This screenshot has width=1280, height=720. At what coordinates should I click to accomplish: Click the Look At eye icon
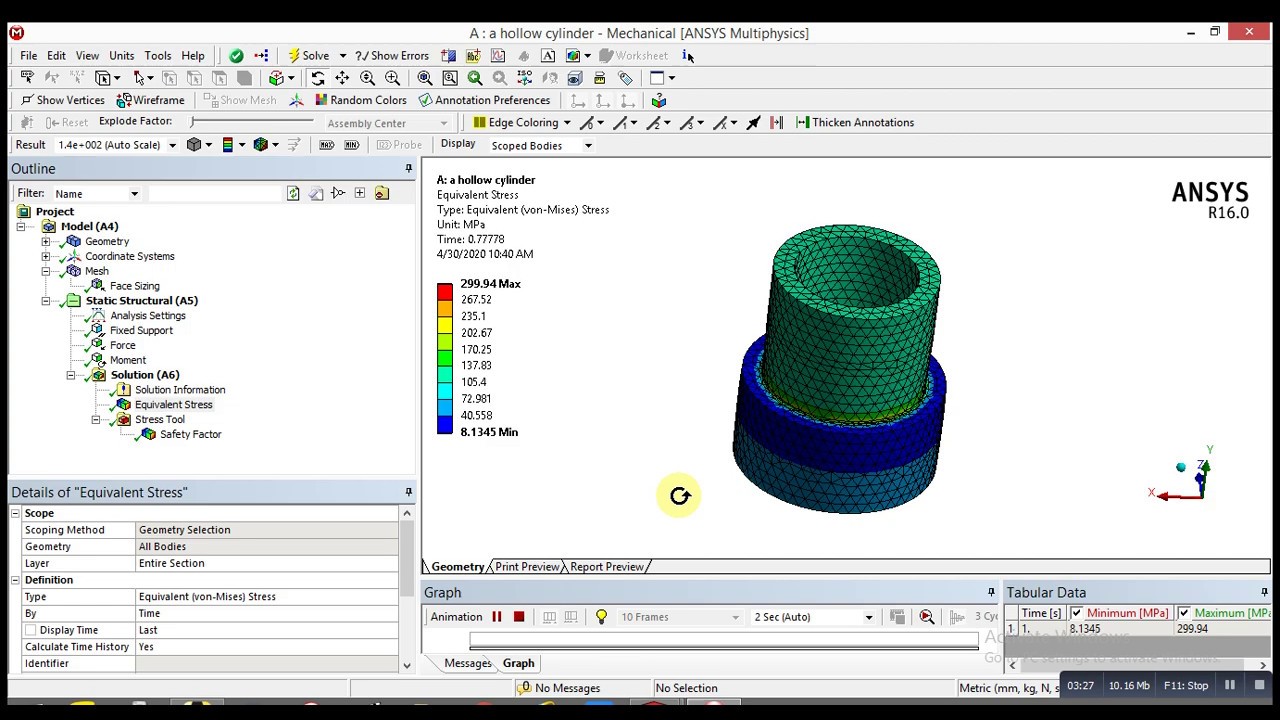coord(575,78)
